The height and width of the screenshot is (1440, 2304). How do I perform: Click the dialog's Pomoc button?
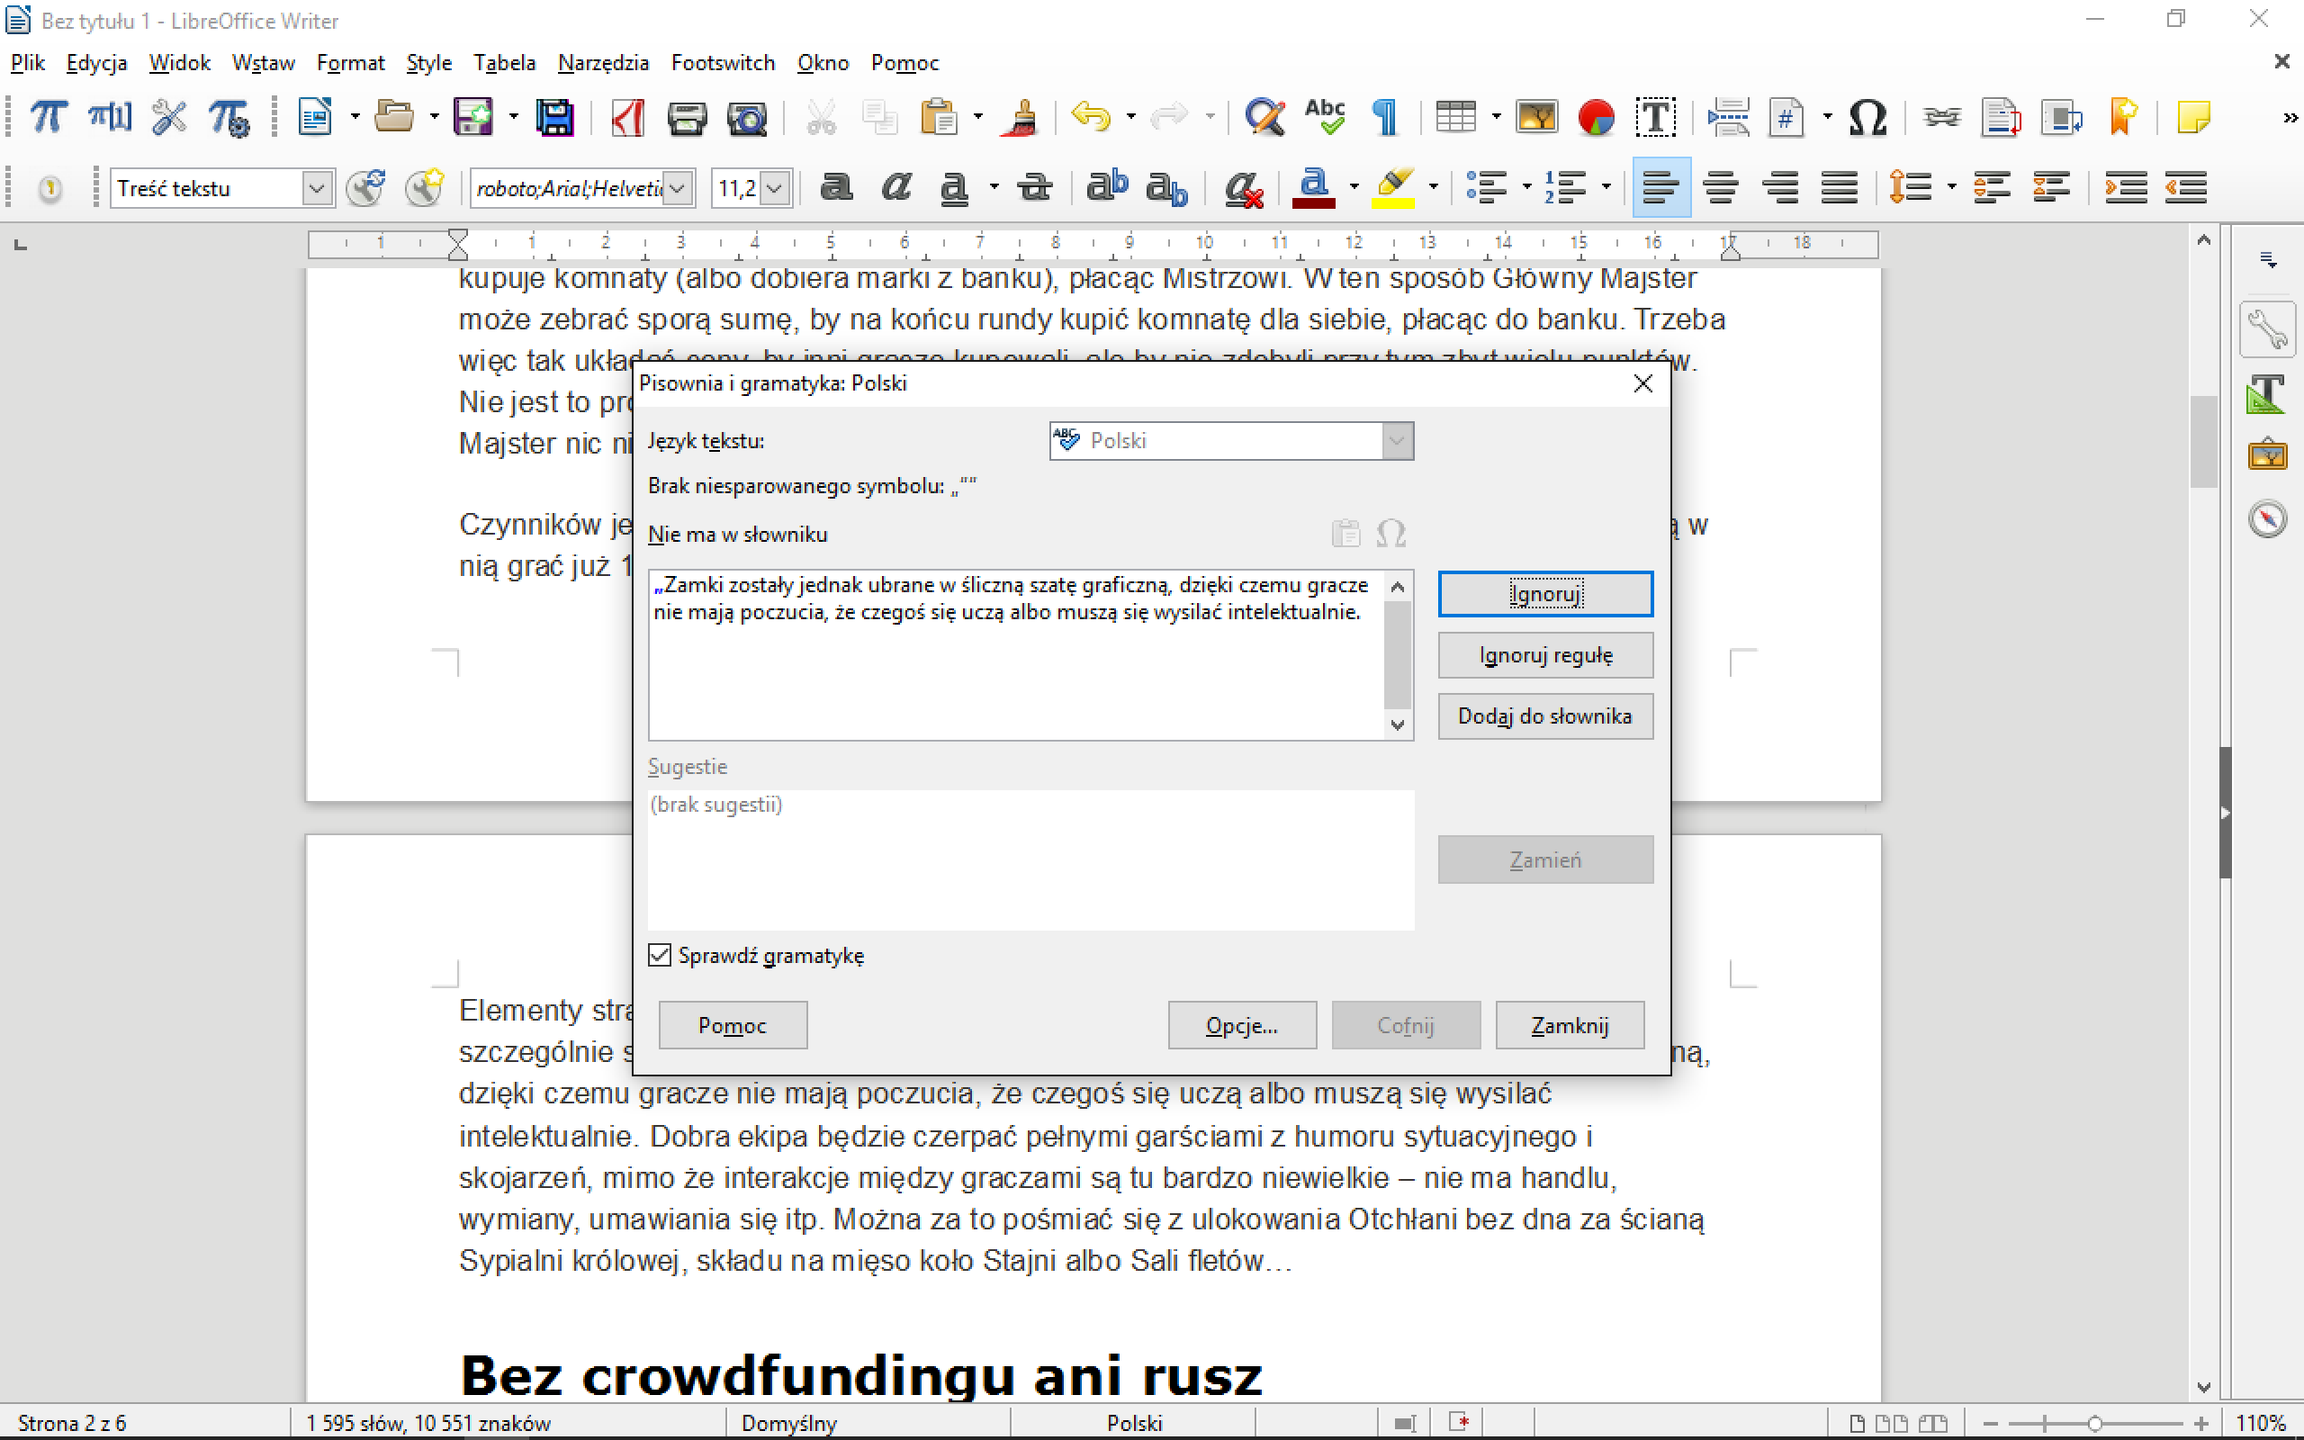[x=733, y=1025]
